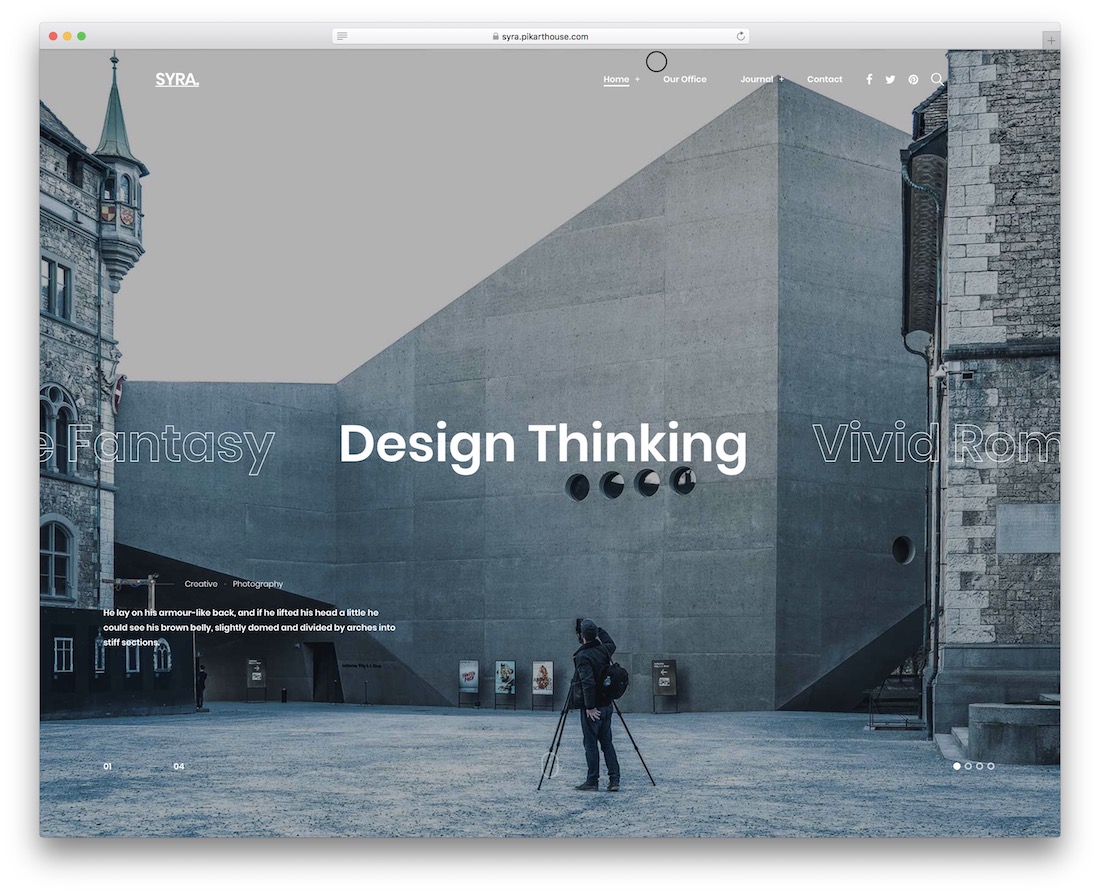
Task: Add a new Safari tab
Action: coord(1051,41)
